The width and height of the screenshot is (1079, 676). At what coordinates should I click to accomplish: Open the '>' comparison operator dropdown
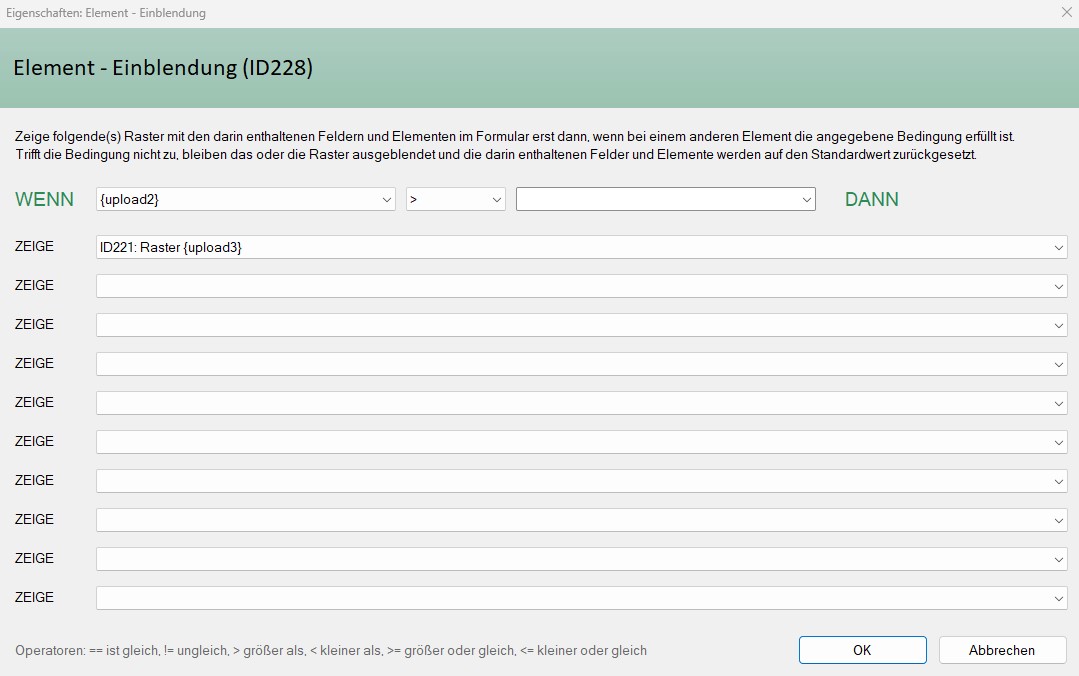[x=455, y=199]
